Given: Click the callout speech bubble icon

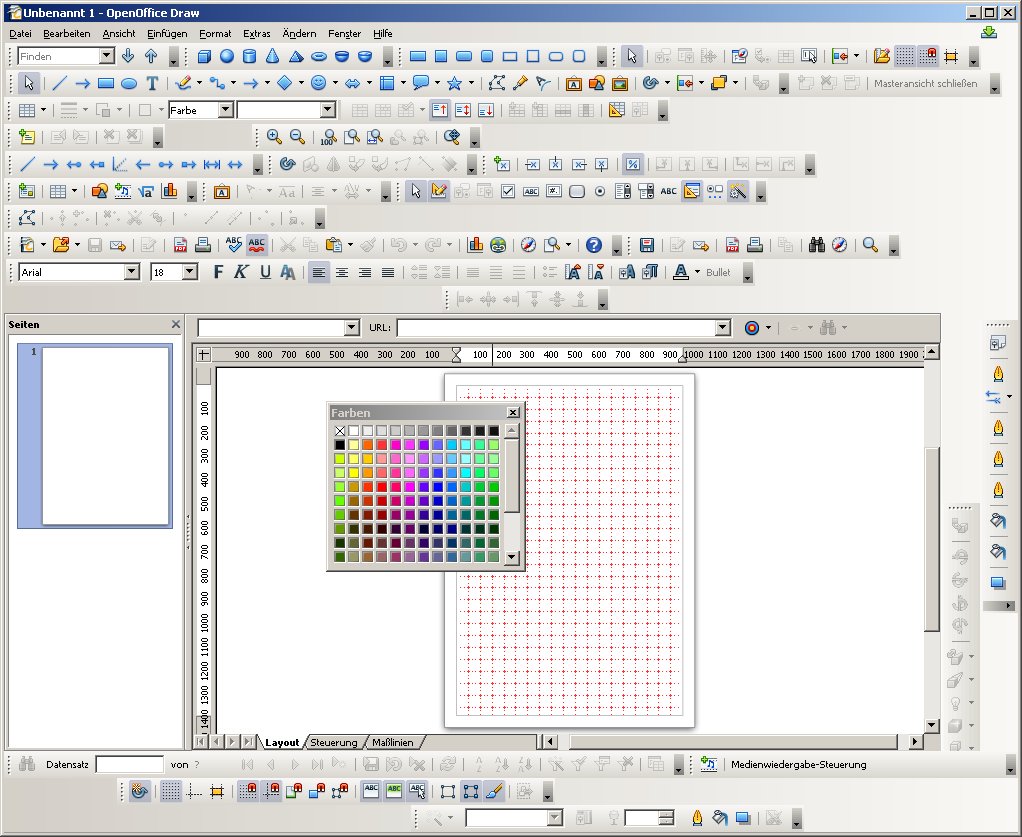Looking at the screenshot, I should coord(420,84).
